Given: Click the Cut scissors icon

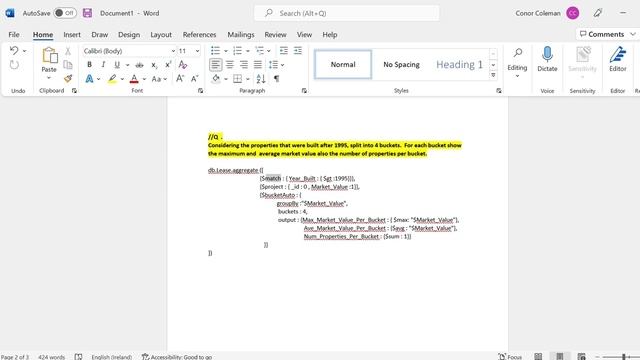Looking at the screenshot, I should pyautogui.click(x=68, y=51).
